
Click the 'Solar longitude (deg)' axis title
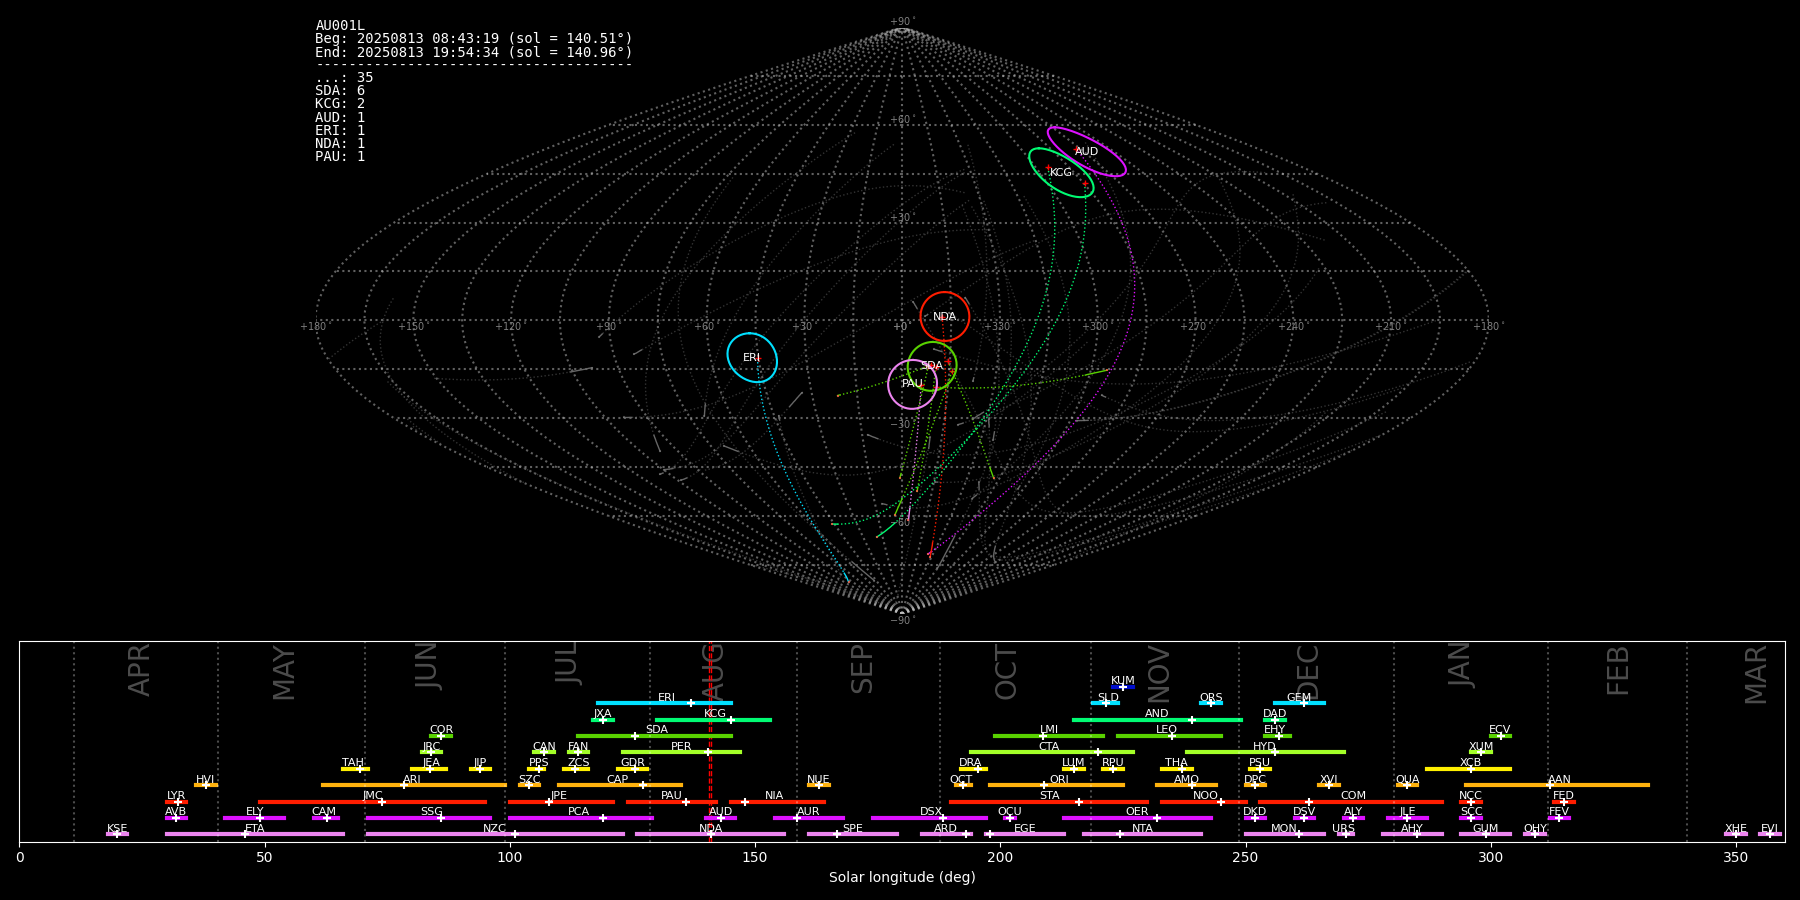902,878
